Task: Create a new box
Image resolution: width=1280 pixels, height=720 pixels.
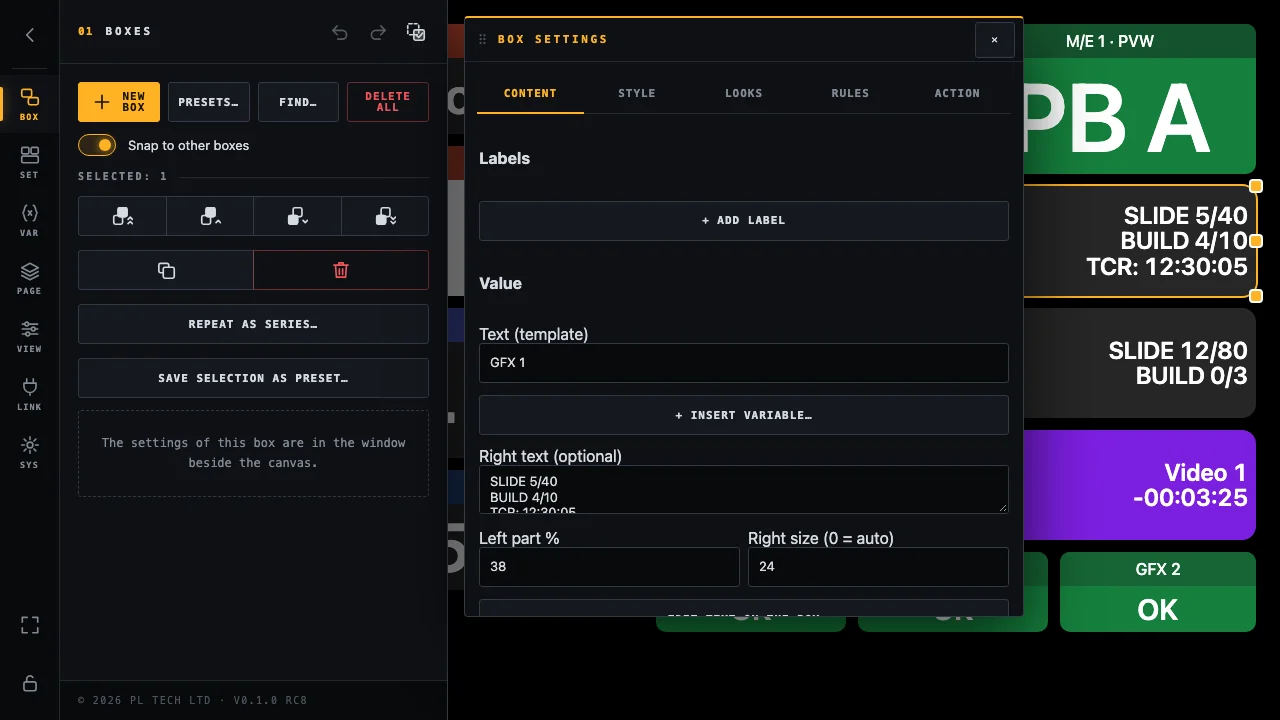Action: pos(119,102)
